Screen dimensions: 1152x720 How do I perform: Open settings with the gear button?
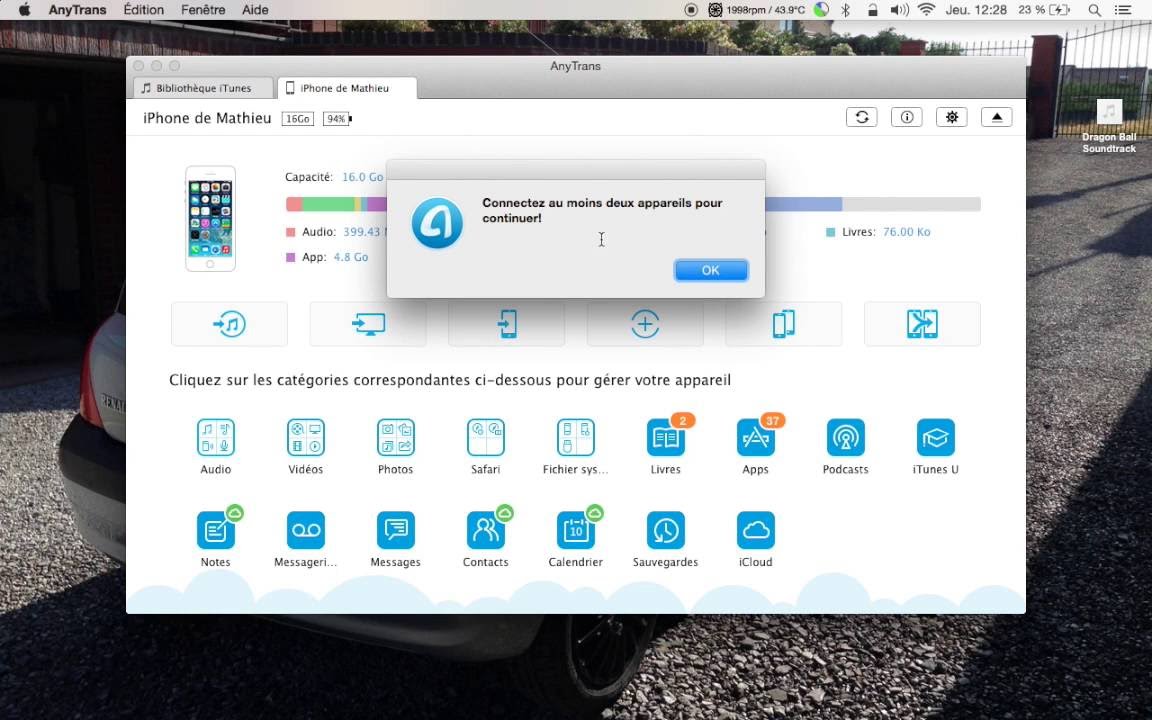(x=951, y=117)
